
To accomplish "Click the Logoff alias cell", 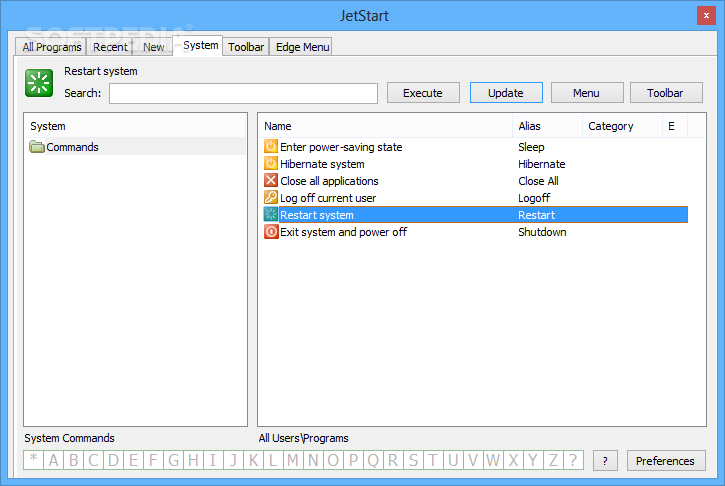I will [x=534, y=198].
